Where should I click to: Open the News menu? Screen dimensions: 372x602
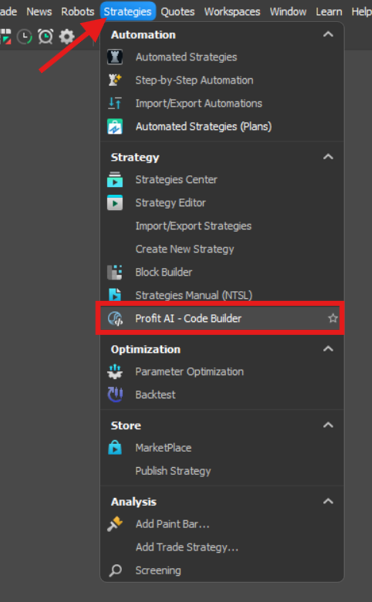click(x=39, y=12)
